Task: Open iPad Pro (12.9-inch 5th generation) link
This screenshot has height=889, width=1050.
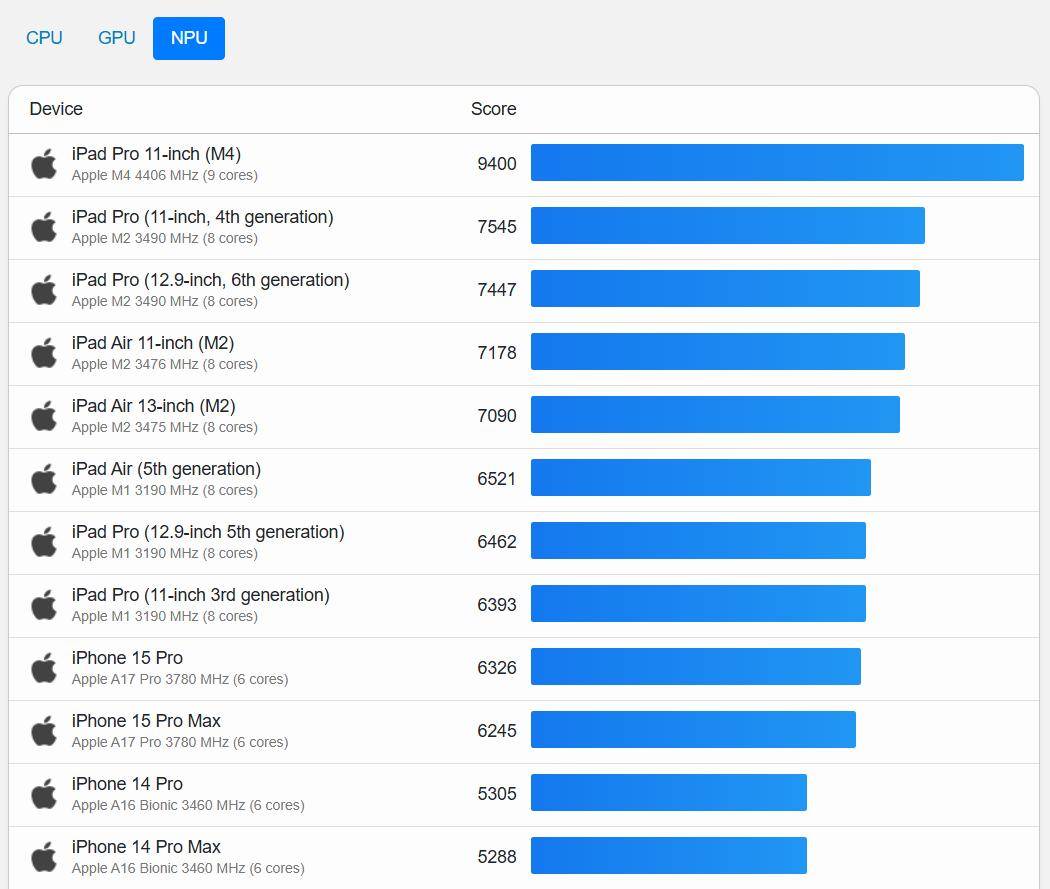Action: [x=208, y=532]
